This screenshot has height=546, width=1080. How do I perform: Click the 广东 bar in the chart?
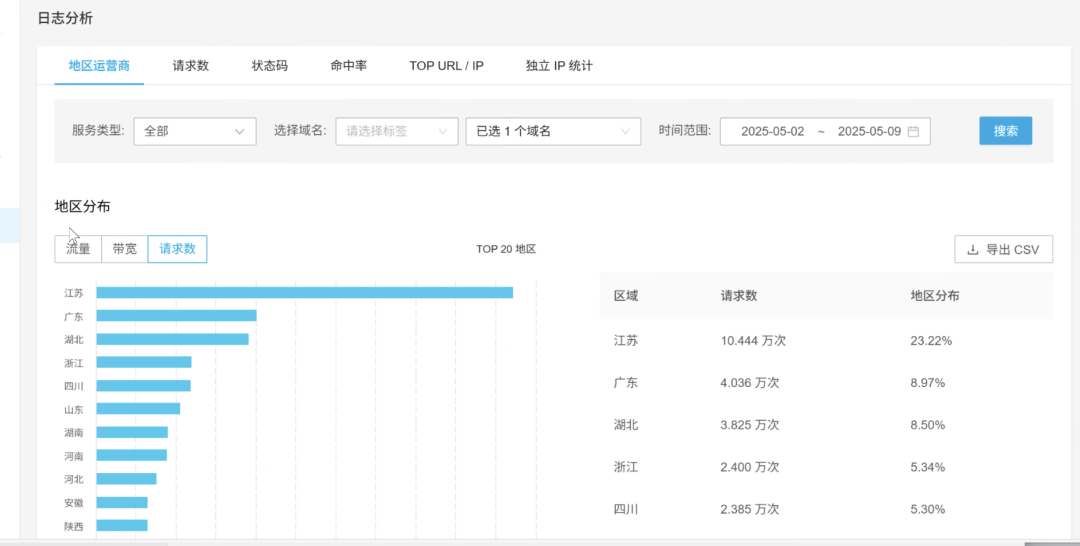click(x=176, y=316)
